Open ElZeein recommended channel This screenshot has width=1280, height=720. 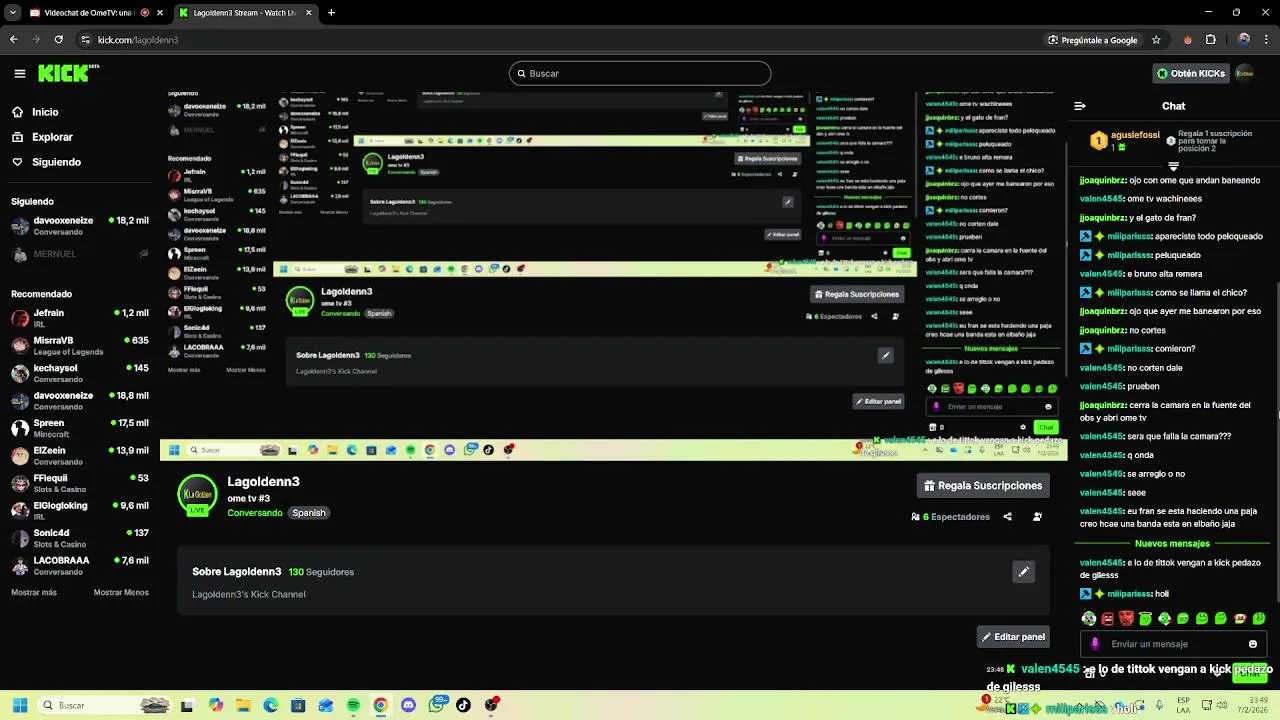pos(80,455)
